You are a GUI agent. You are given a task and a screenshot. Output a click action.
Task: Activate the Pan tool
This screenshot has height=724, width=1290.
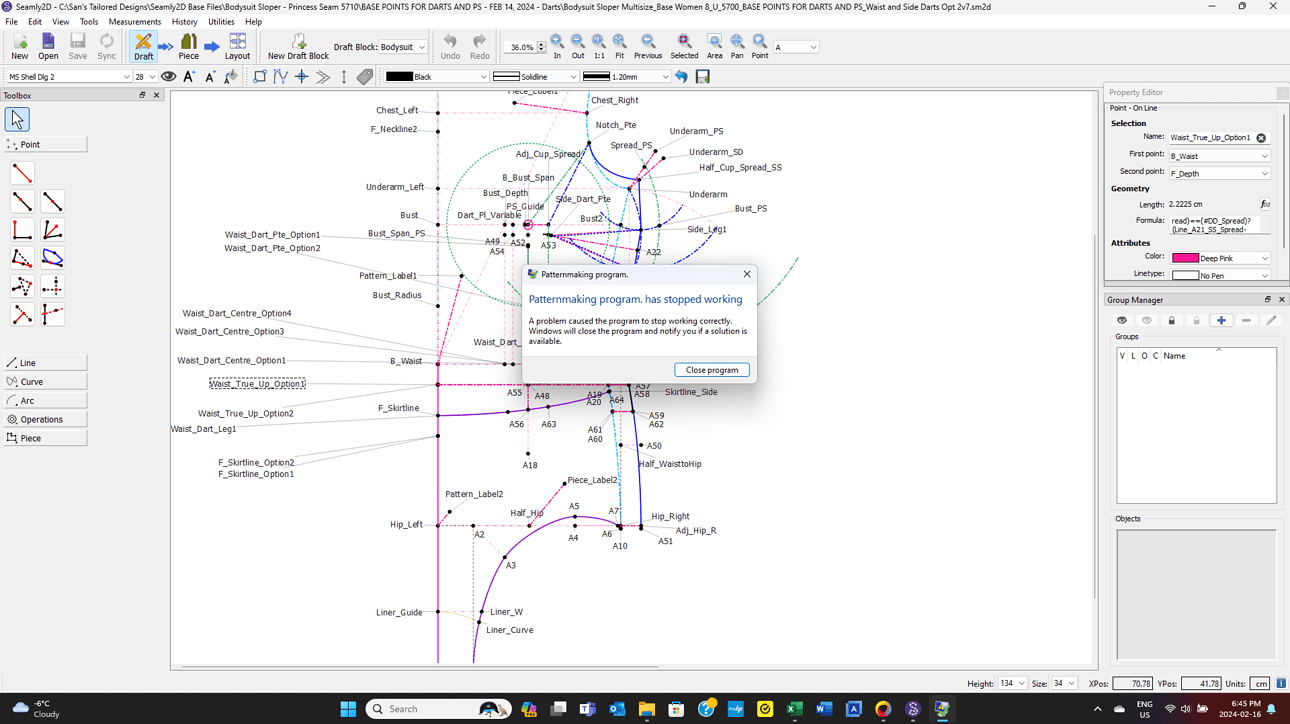tap(737, 46)
